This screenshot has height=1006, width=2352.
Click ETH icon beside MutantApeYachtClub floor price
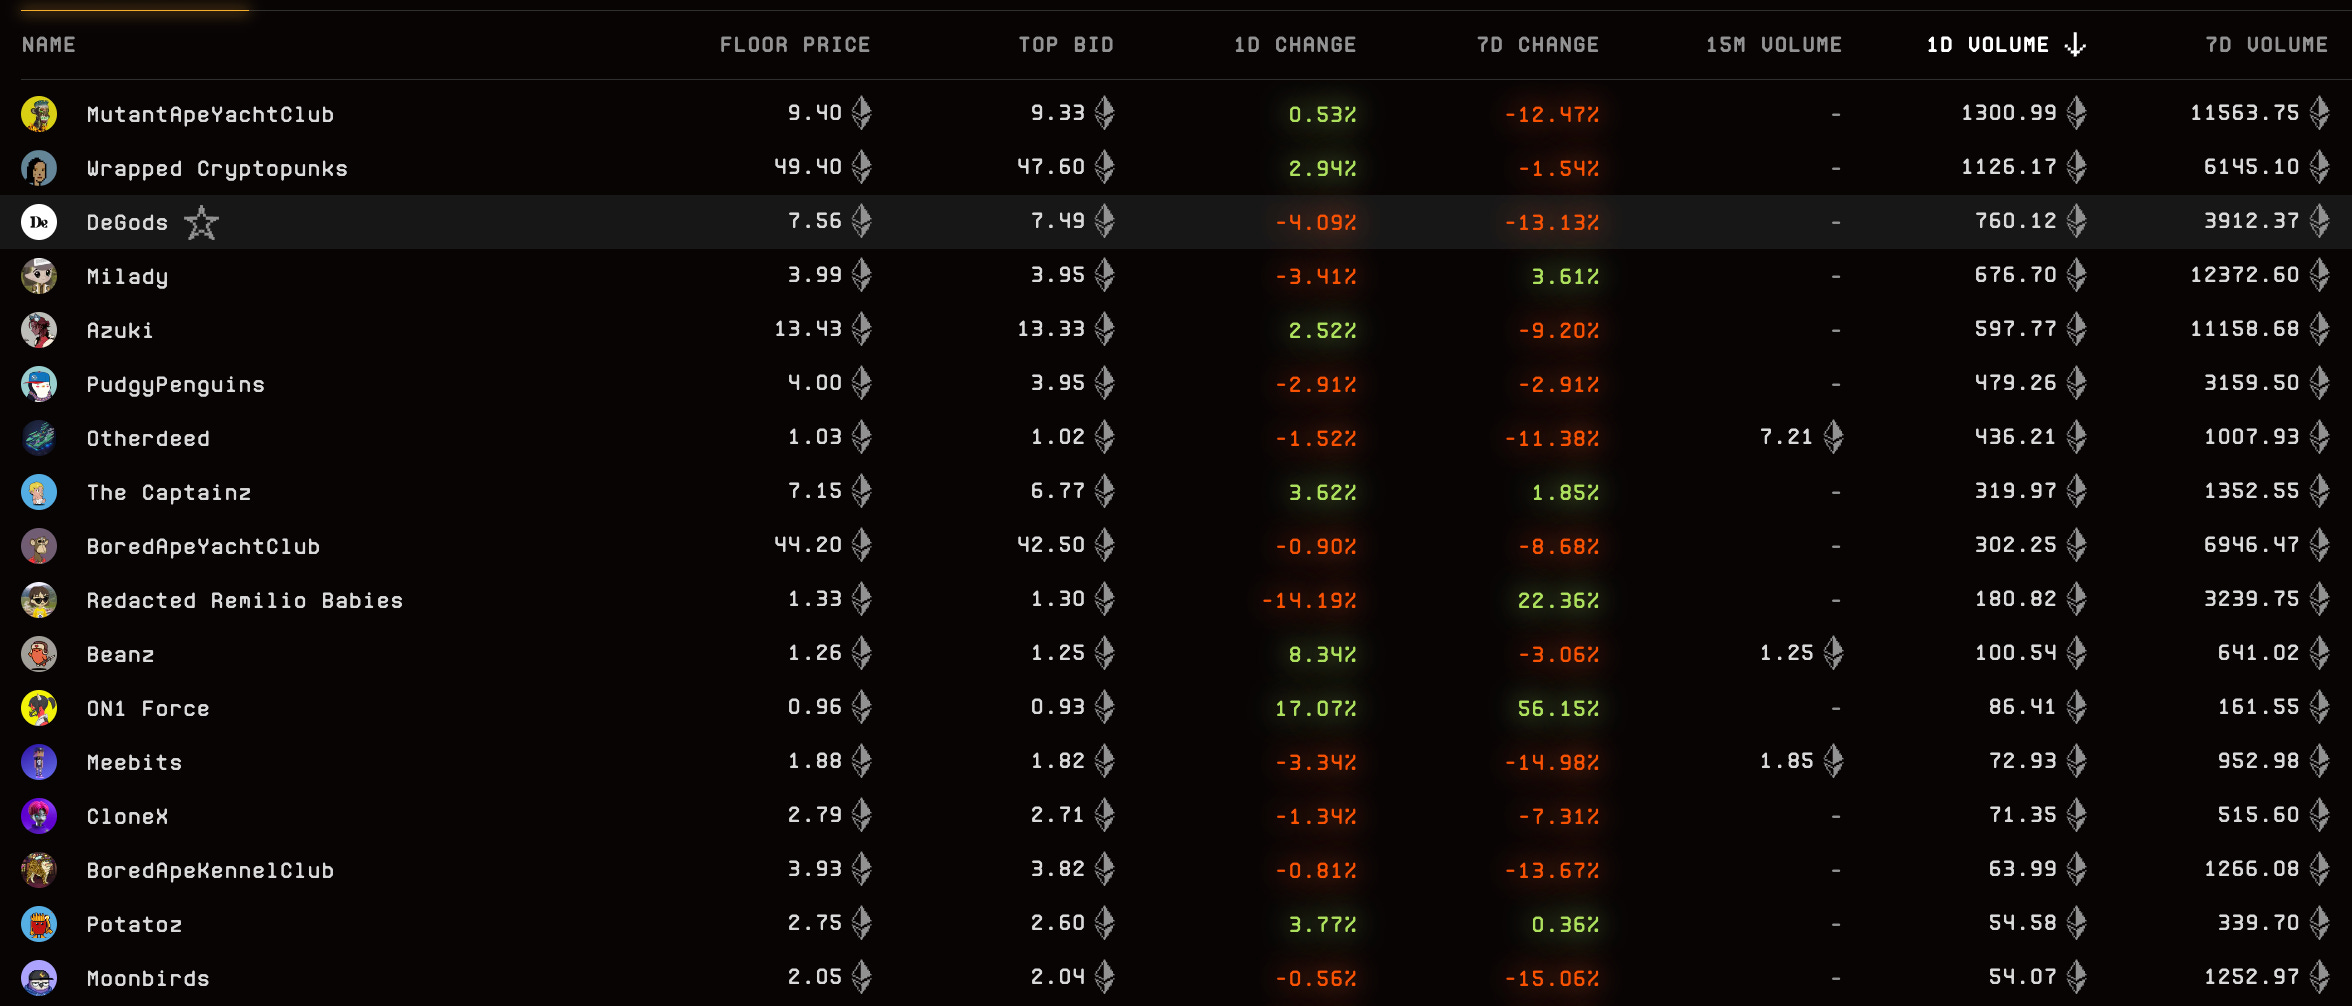[x=862, y=113]
